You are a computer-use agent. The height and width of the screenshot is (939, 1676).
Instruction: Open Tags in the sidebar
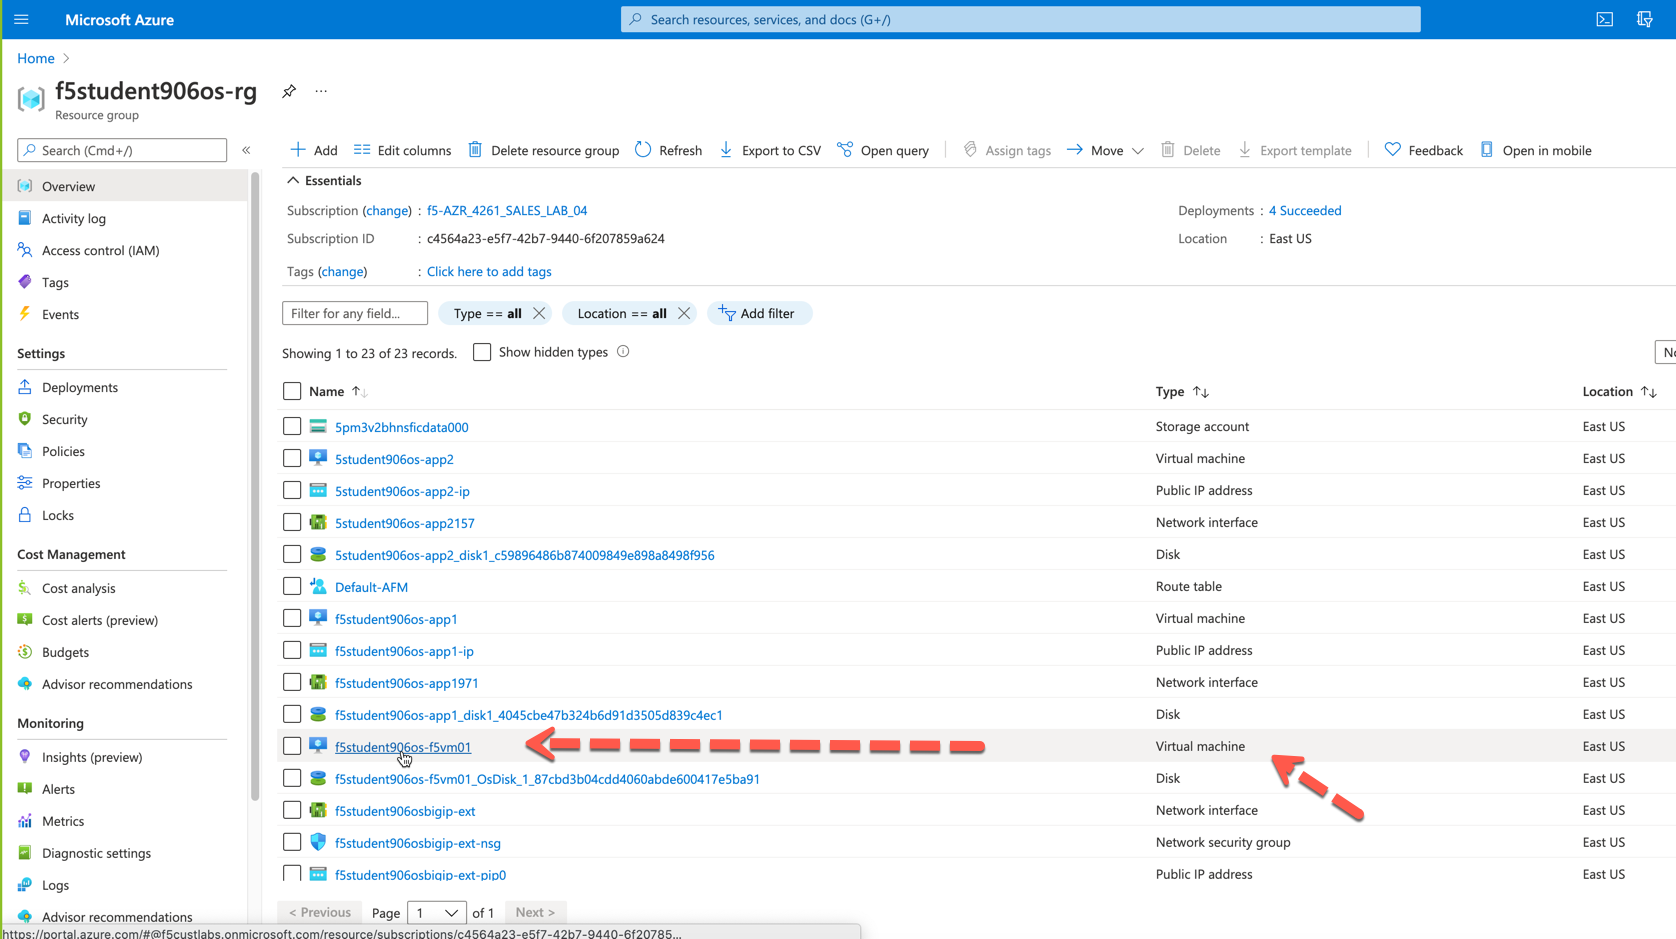[55, 282]
